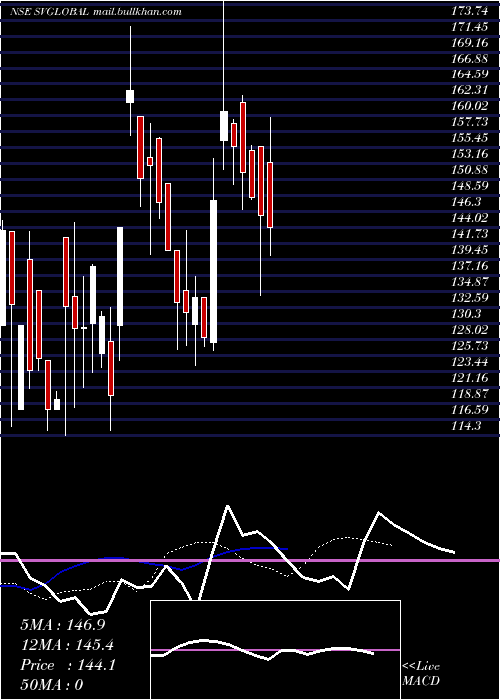This screenshot has height=700, width=500.
Task: Click the 139.45 price axis label
Action: point(470,250)
